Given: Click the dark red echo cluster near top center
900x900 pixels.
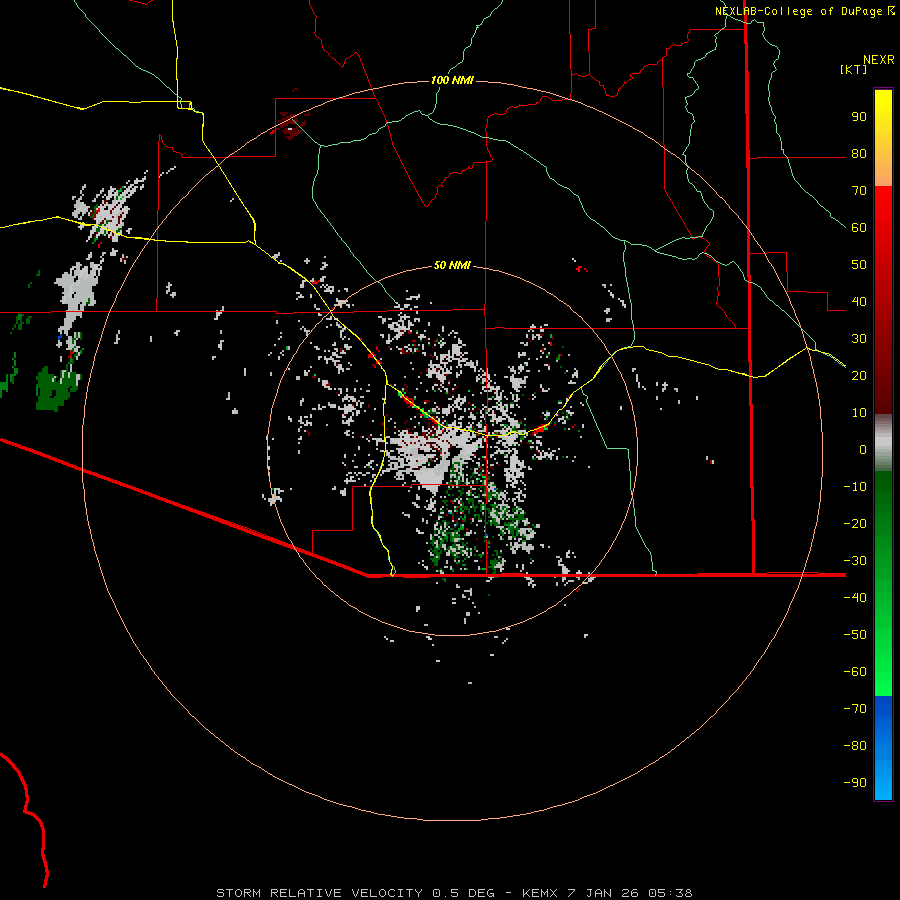Looking at the screenshot, I should 290,124.
